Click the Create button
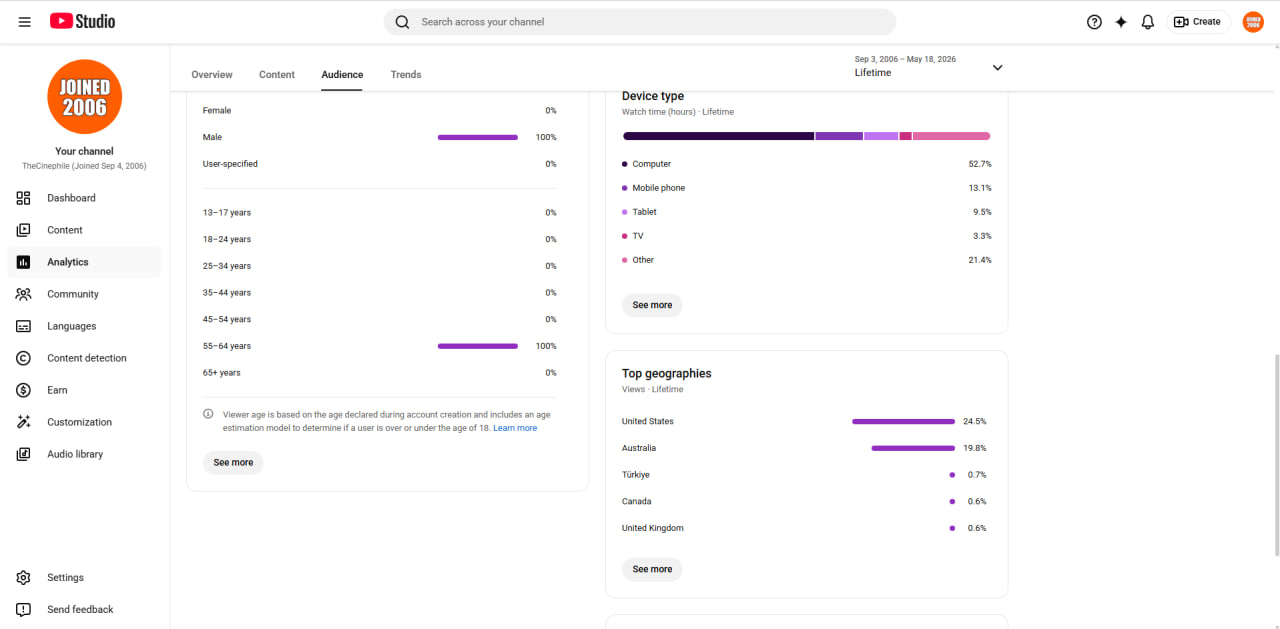The width and height of the screenshot is (1280, 629). point(1198,22)
